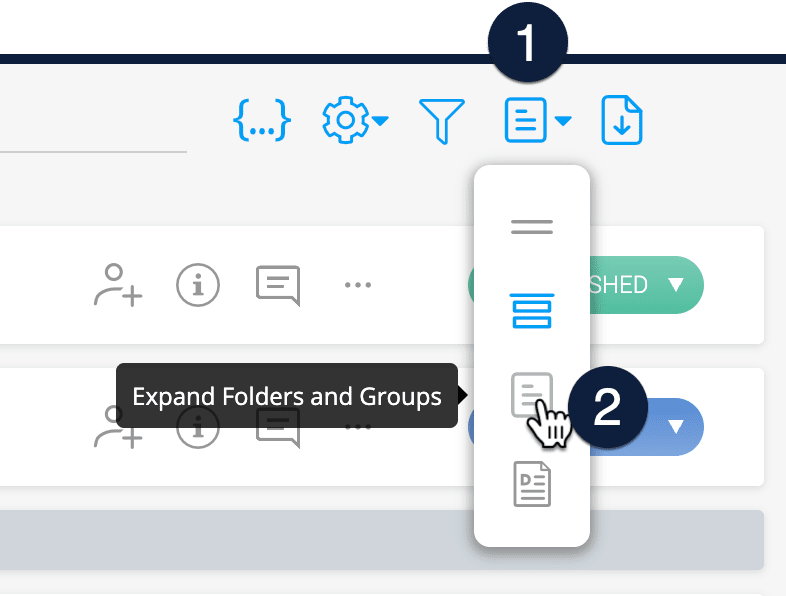Click the download file icon
This screenshot has width=786, height=596.
click(622, 120)
